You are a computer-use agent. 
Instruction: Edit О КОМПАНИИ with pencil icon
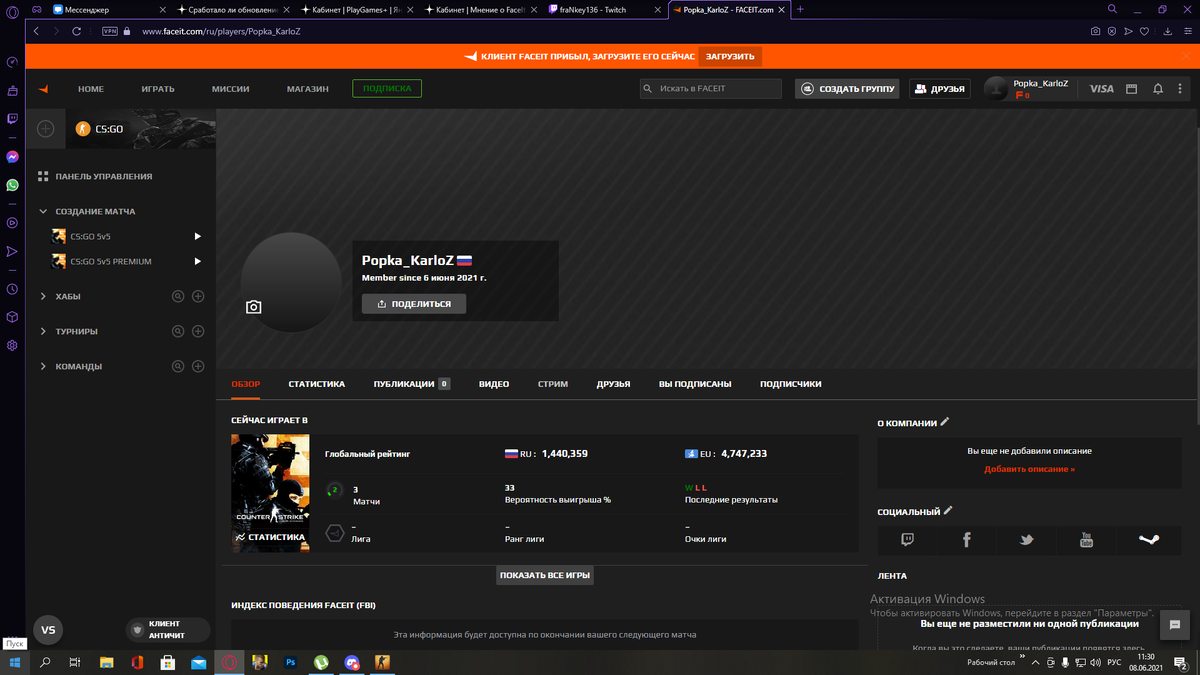click(x=945, y=422)
